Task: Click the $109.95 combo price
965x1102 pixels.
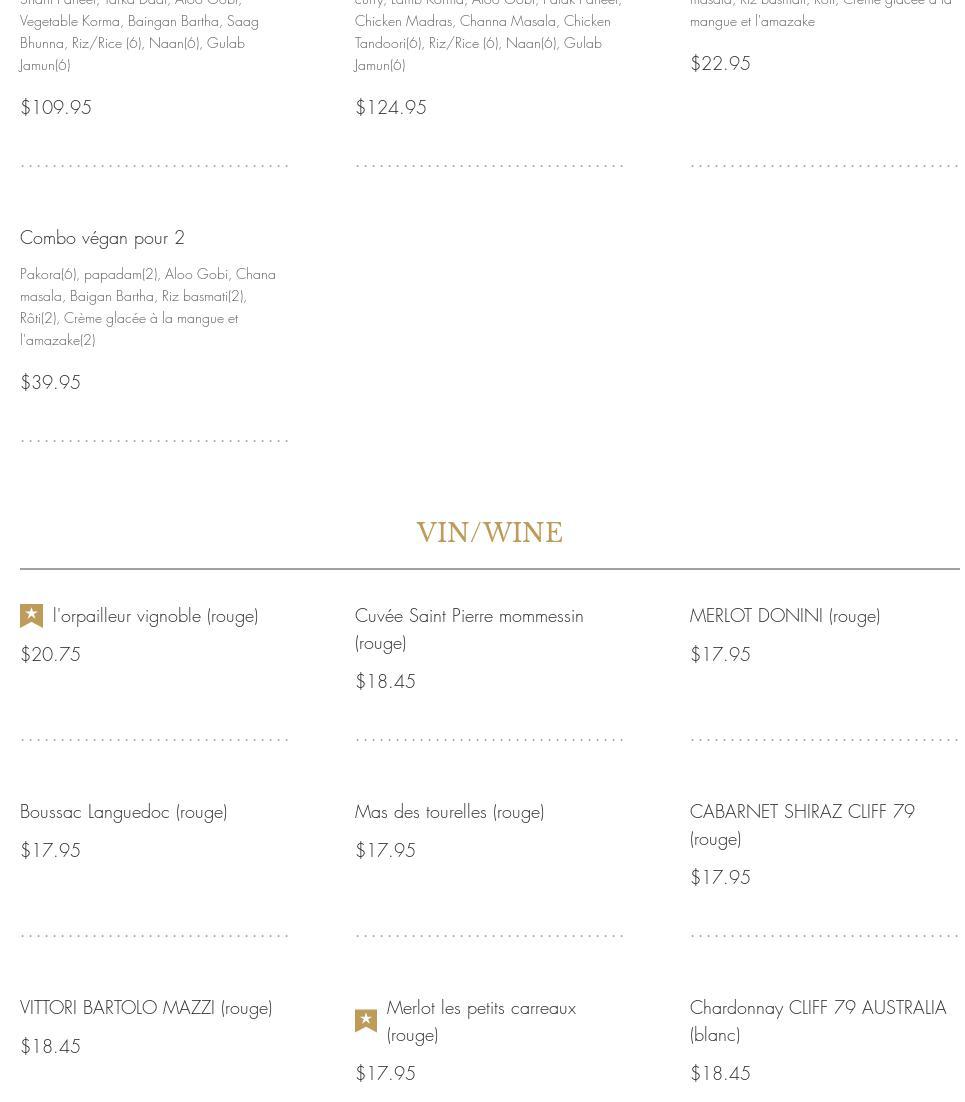Action: click(x=56, y=108)
